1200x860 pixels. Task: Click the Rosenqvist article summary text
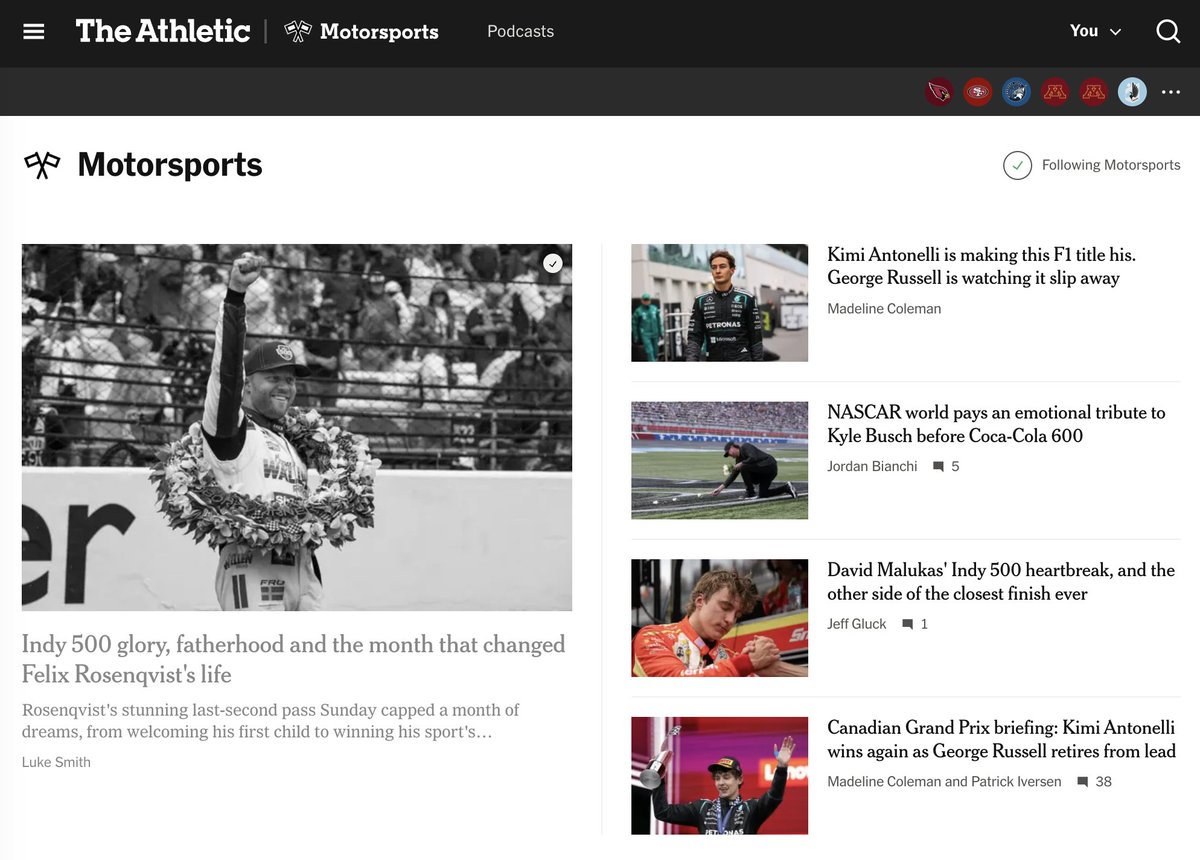[x=271, y=721]
